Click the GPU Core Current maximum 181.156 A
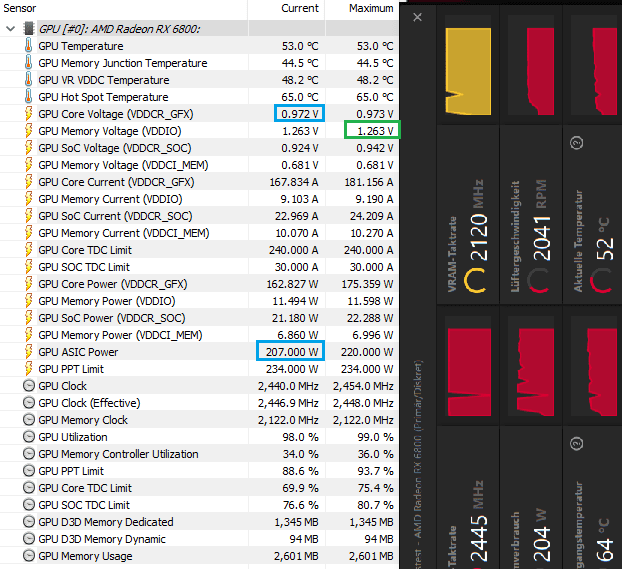The height and width of the screenshot is (569, 622). click(x=369, y=182)
